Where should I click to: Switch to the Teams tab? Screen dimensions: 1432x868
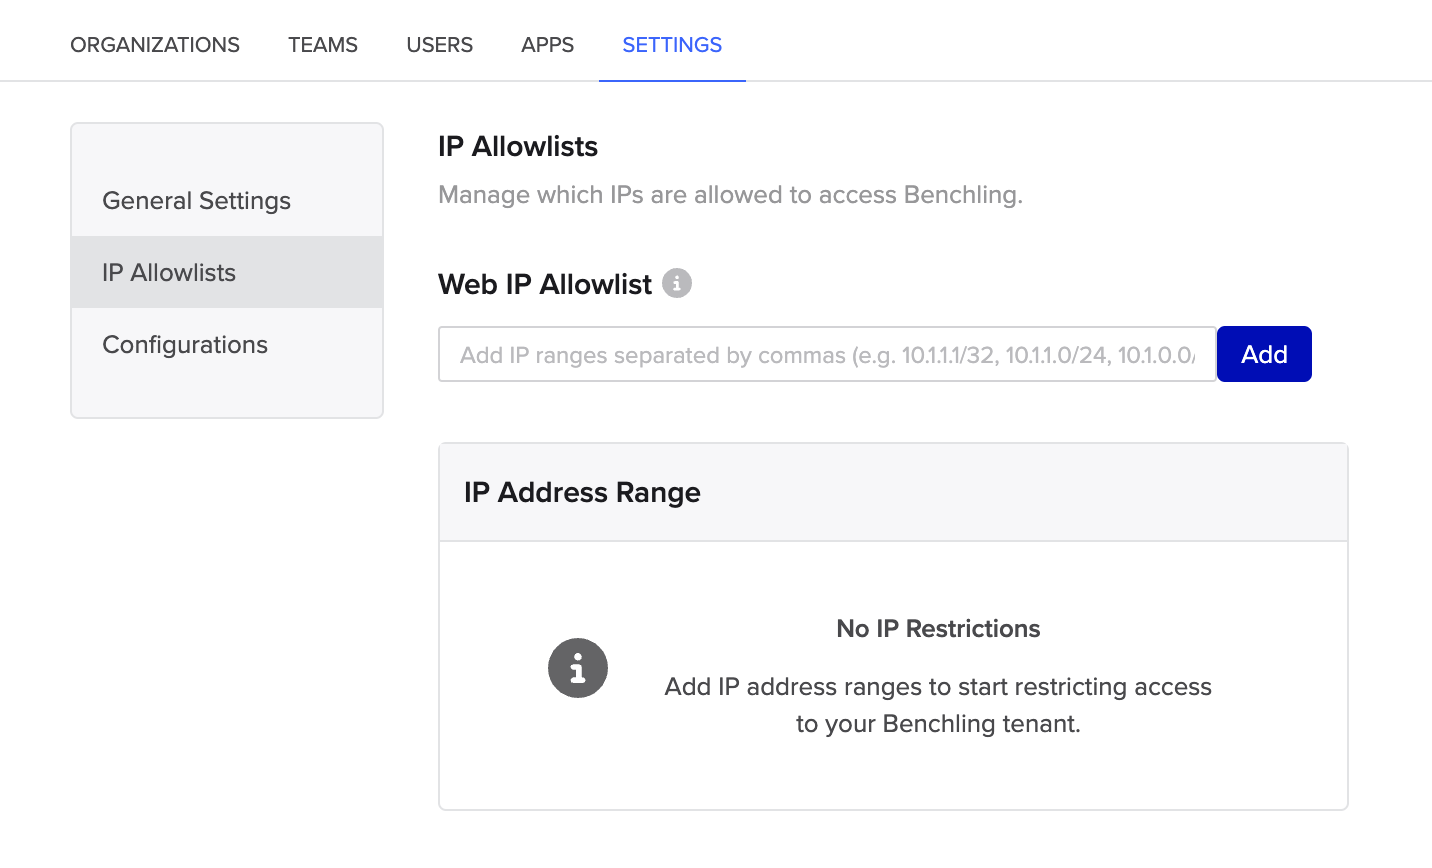click(x=322, y=45)
